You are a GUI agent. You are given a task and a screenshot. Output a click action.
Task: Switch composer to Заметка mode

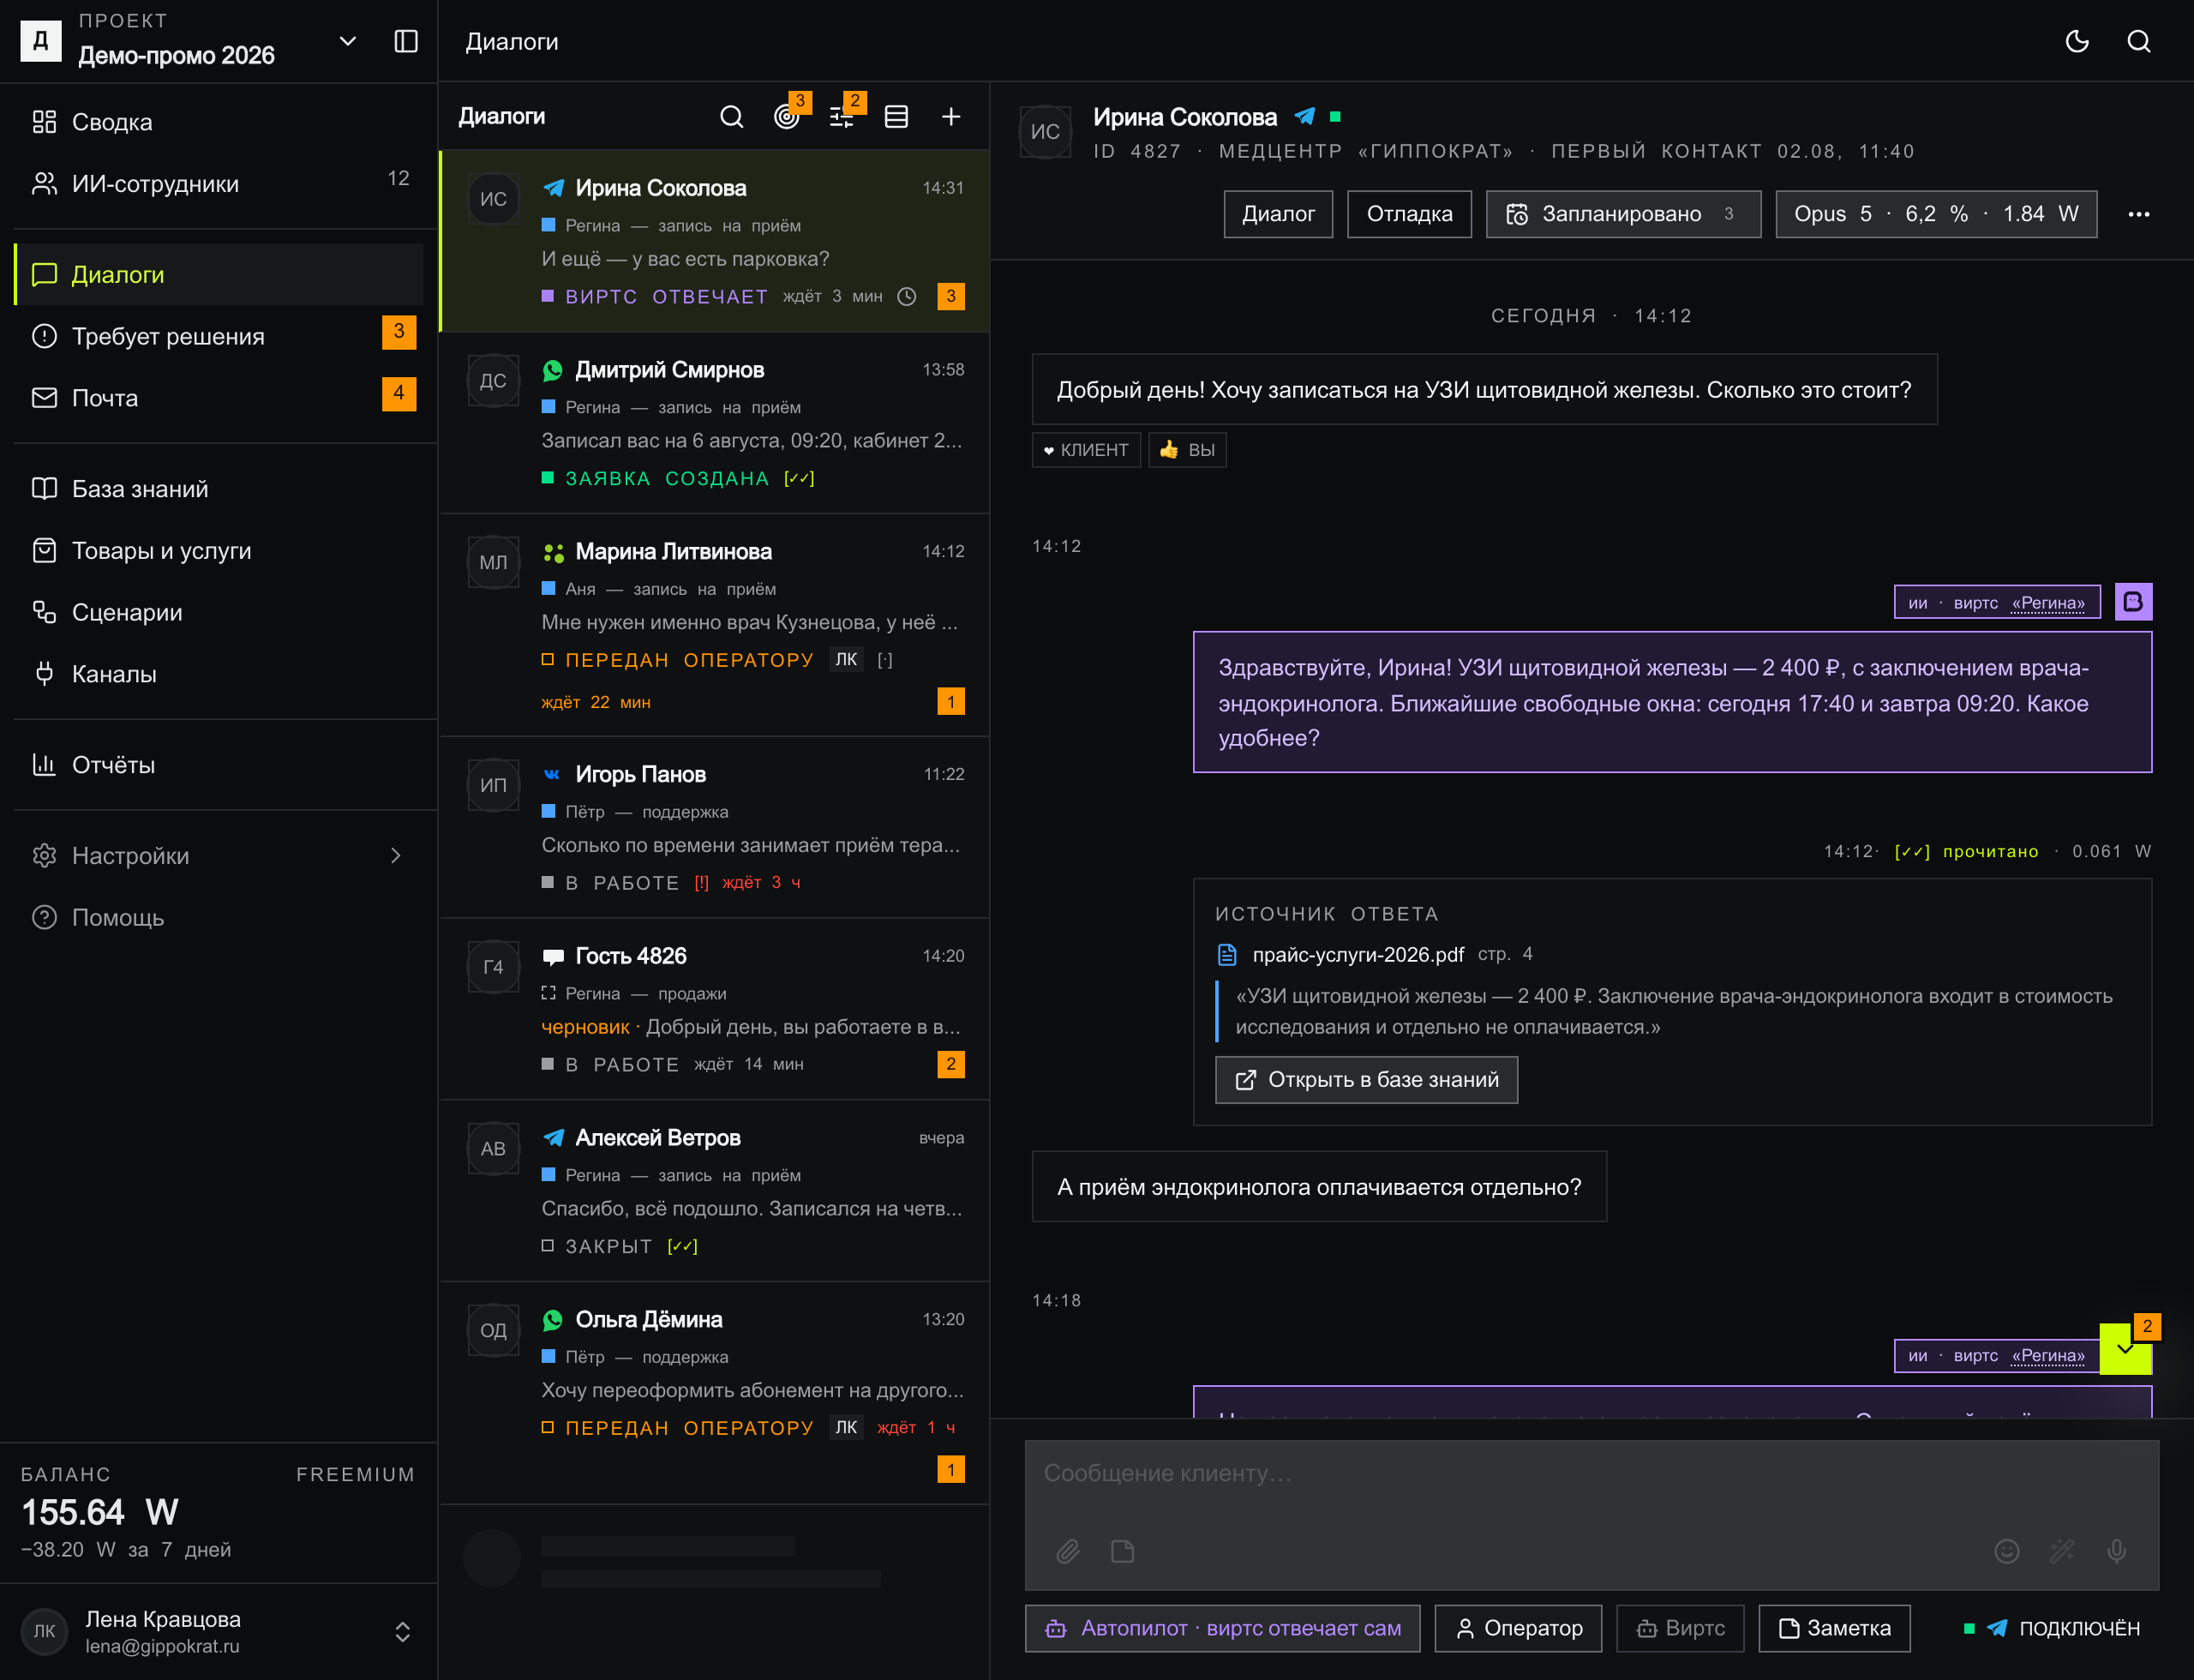(1834, 1628)
